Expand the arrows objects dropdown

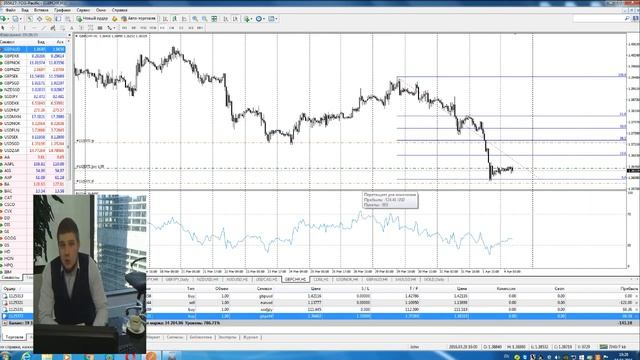pyautogui.click(x=114, y=28)
